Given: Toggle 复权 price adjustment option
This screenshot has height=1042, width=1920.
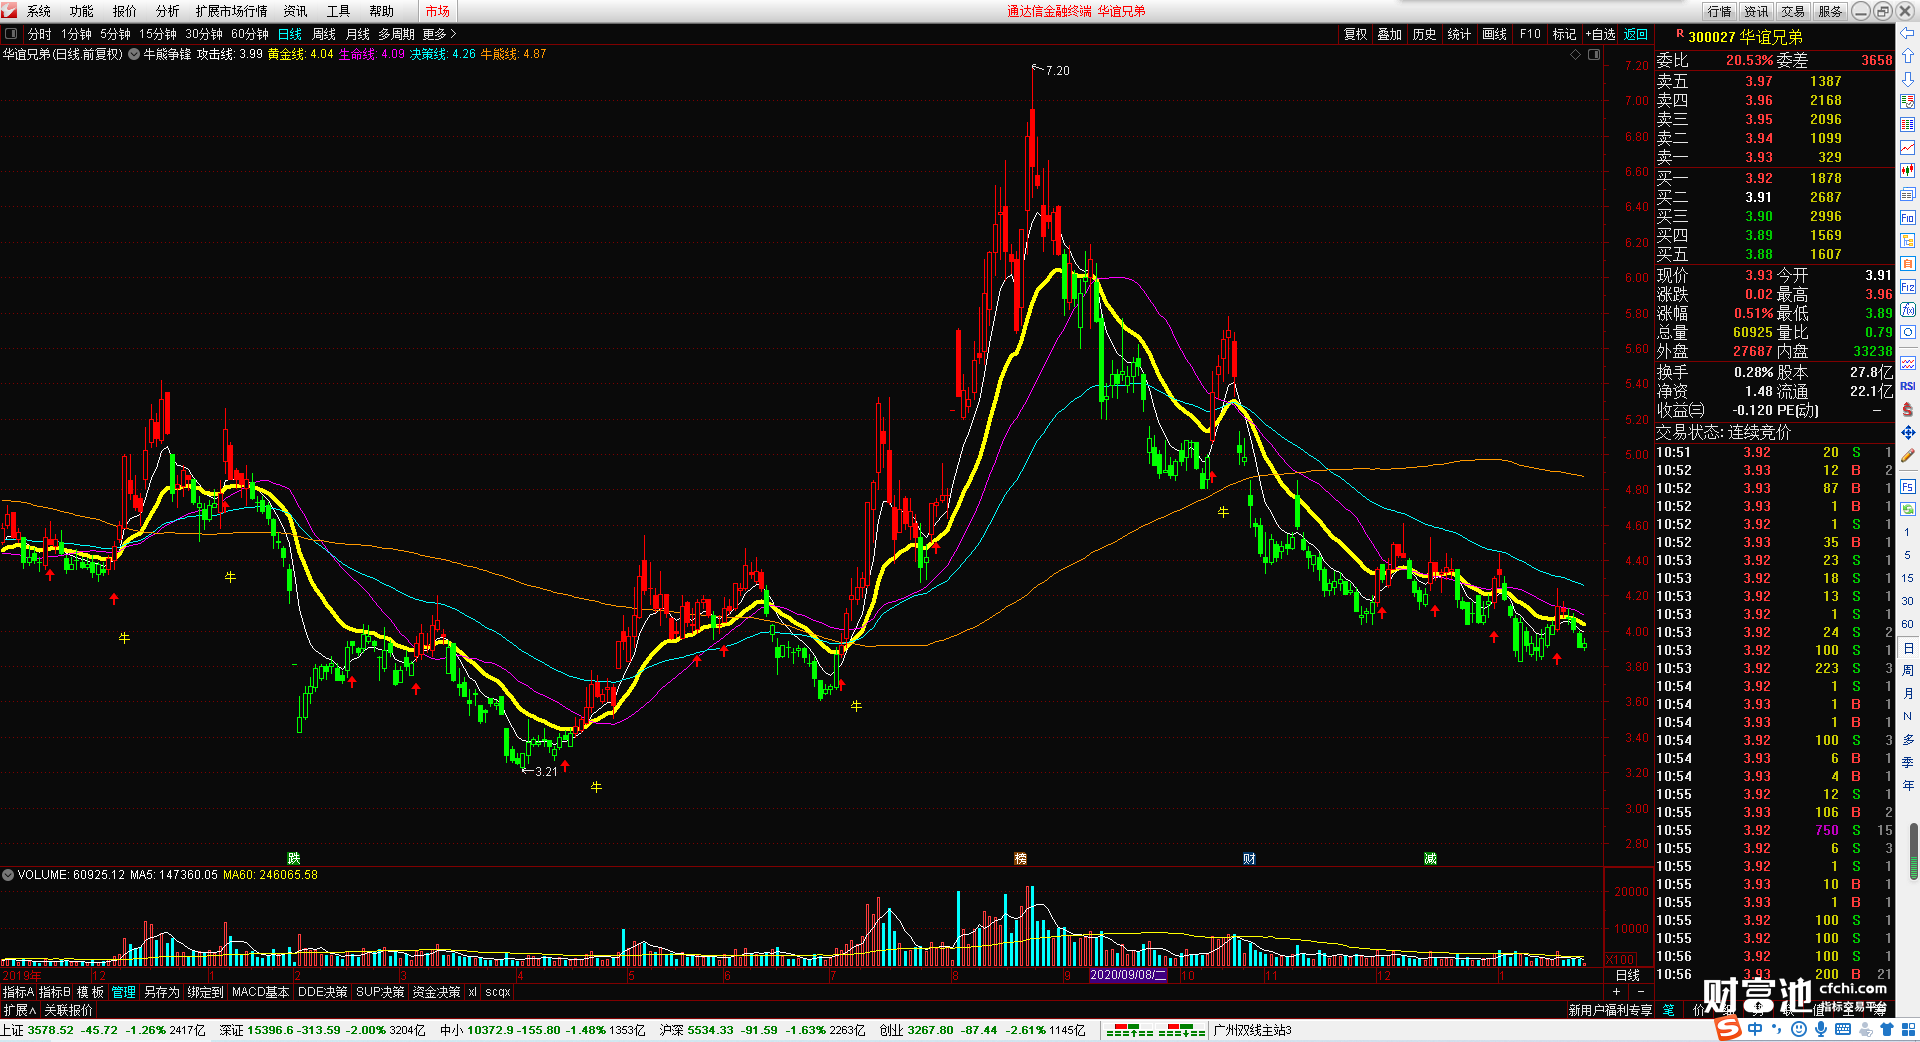Looking at the screenshot, I should pos(1355,34).
